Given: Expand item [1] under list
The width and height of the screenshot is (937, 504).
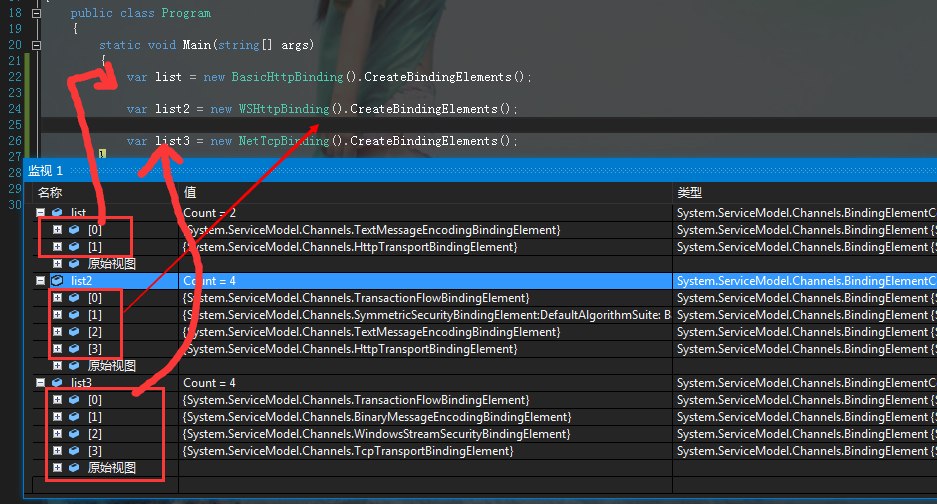Looking at the screenshot, I should pos(57,246).
